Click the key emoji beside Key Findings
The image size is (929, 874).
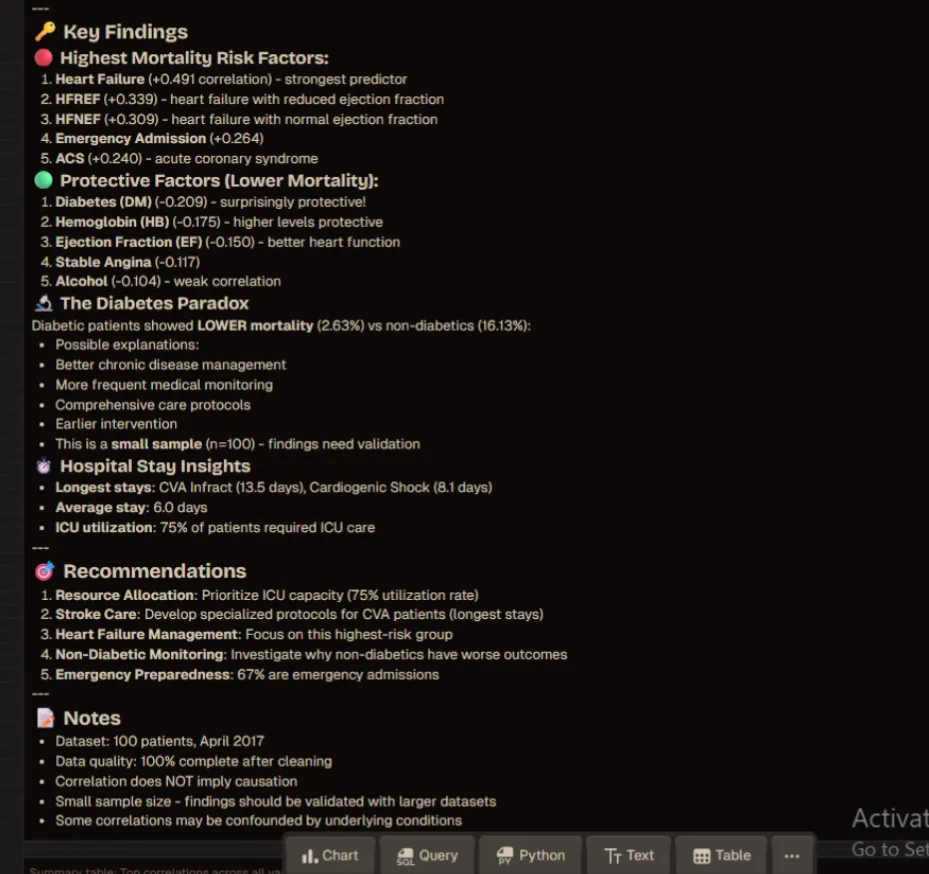(45, 31)
